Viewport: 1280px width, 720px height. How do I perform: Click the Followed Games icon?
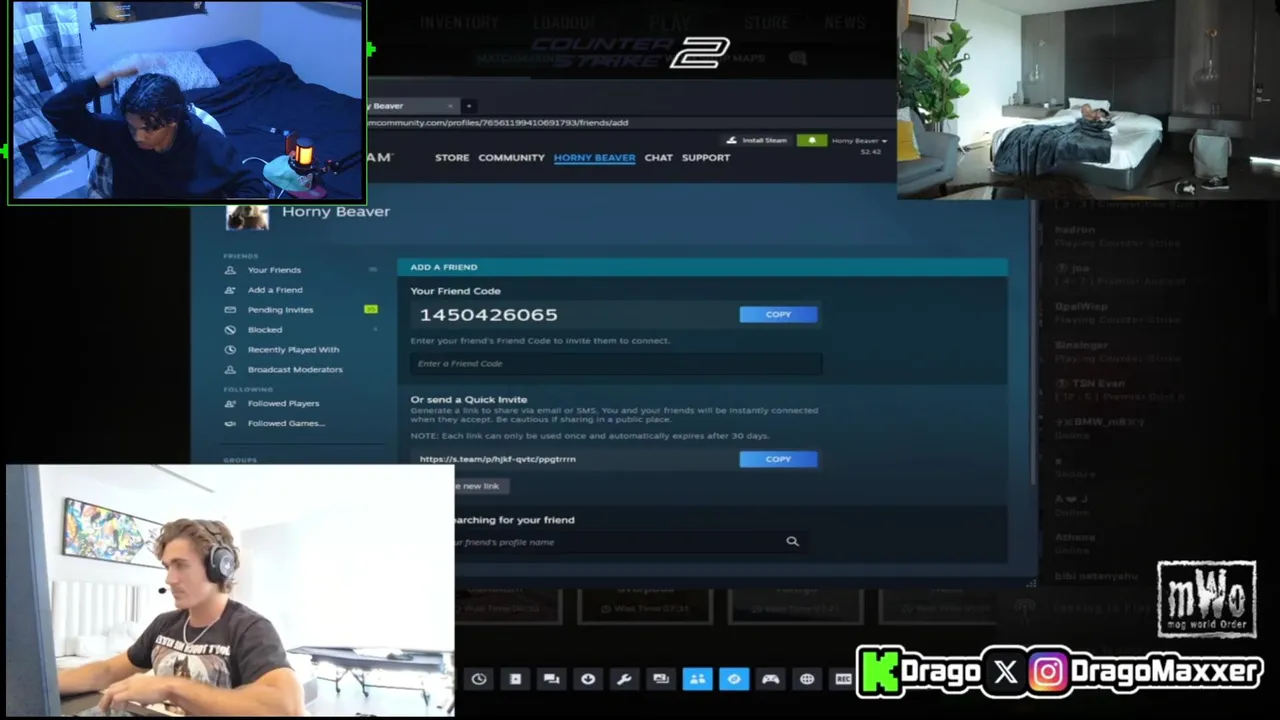[230, 424]
